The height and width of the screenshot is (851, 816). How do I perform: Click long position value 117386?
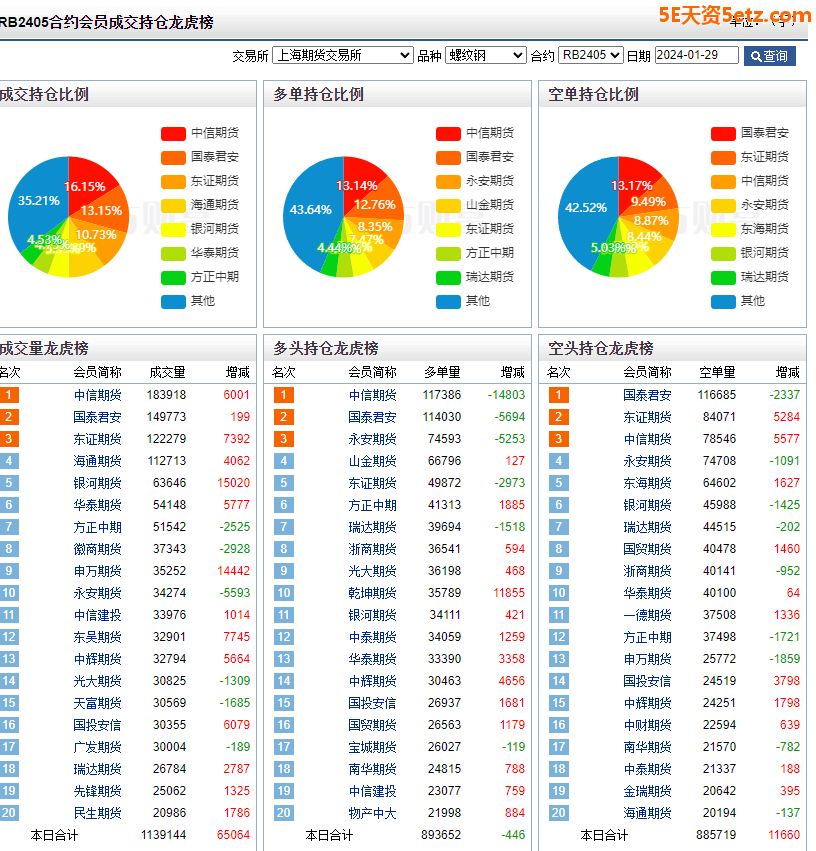click(442, 395)
